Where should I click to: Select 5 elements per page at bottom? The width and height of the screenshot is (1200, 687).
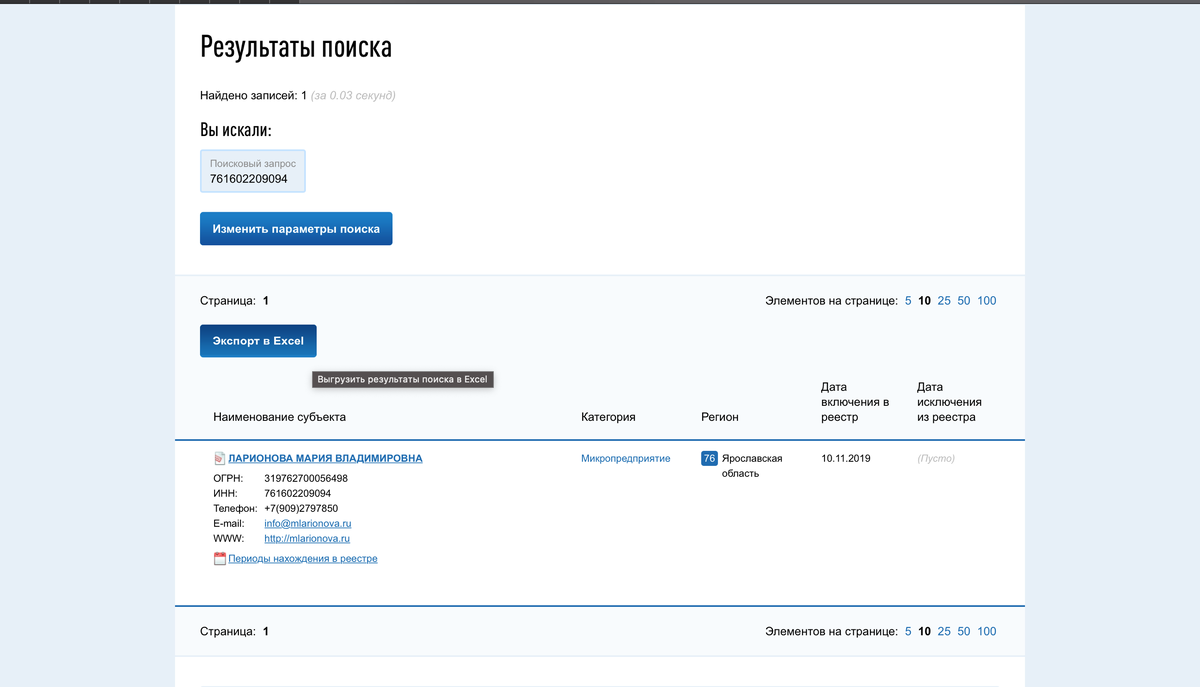click(907, 631)
